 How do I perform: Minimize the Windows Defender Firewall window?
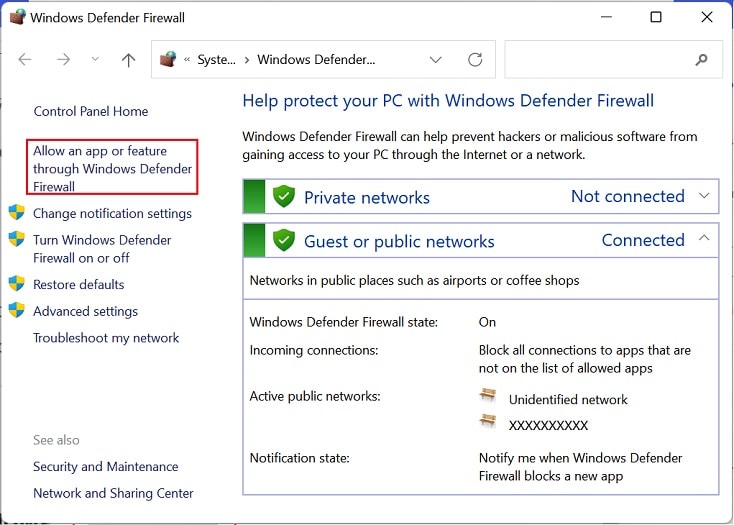(606, 17)
